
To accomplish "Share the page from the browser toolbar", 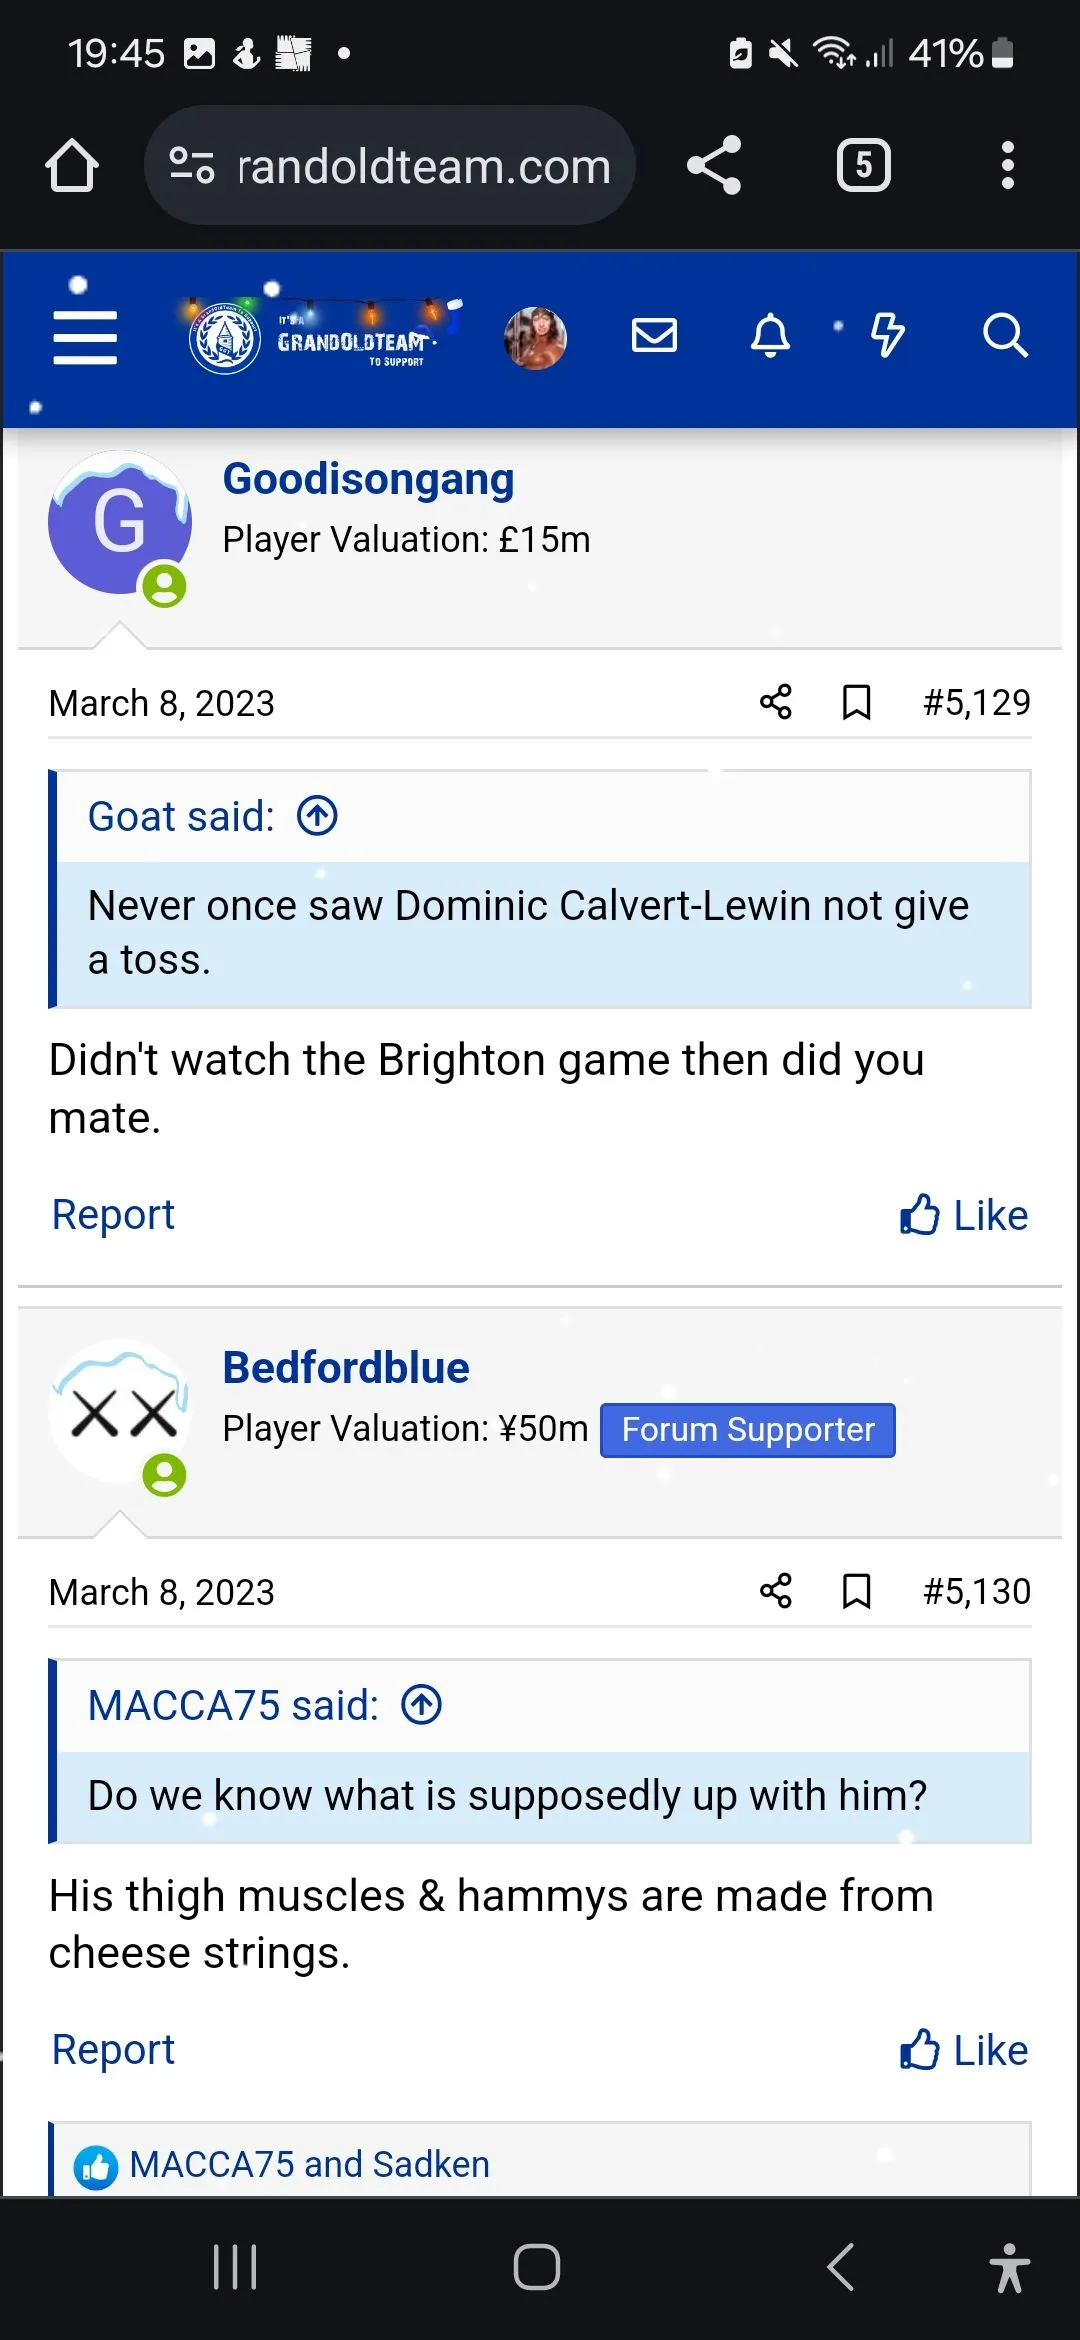I will [714, 166].
